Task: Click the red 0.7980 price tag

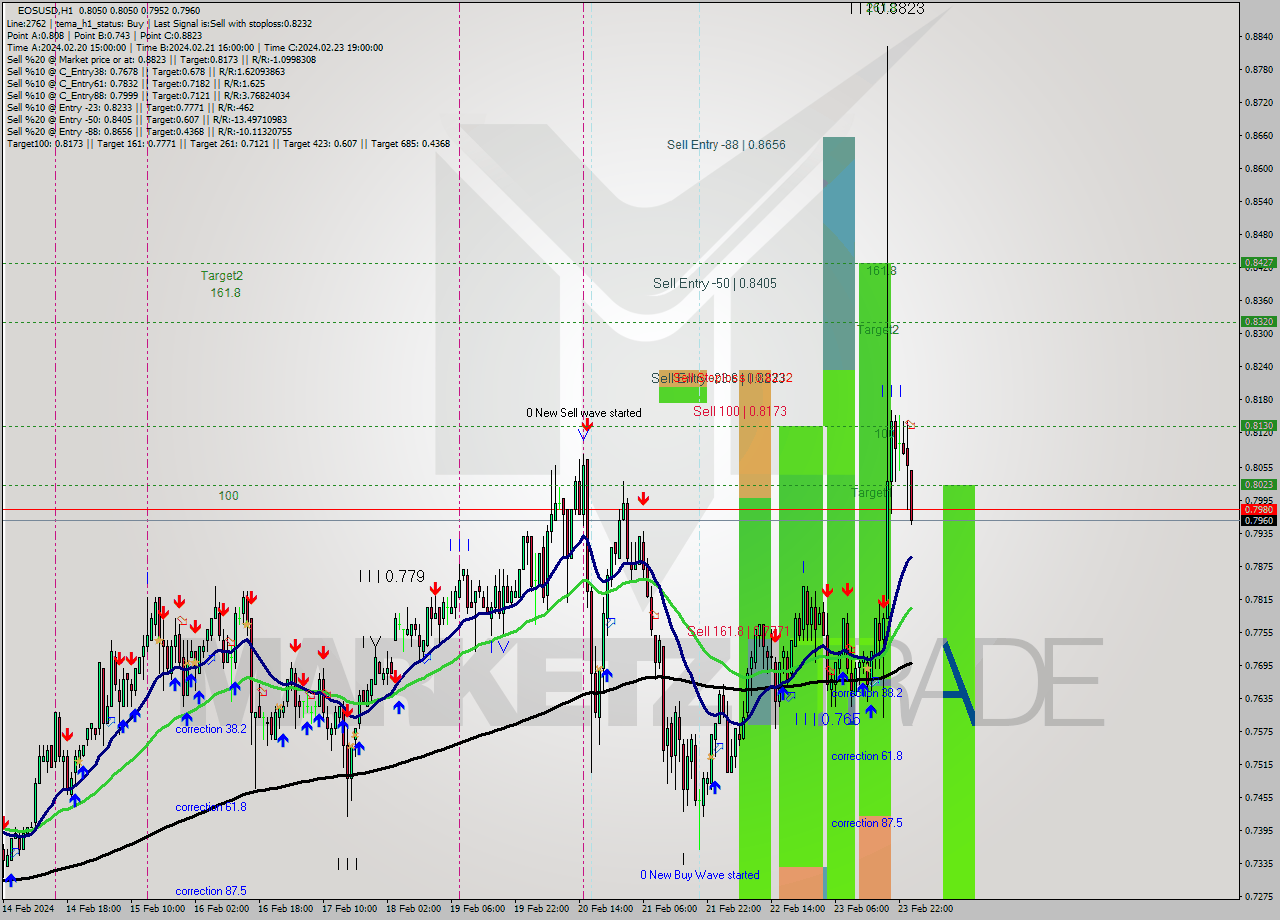Action: point(1258,509)
